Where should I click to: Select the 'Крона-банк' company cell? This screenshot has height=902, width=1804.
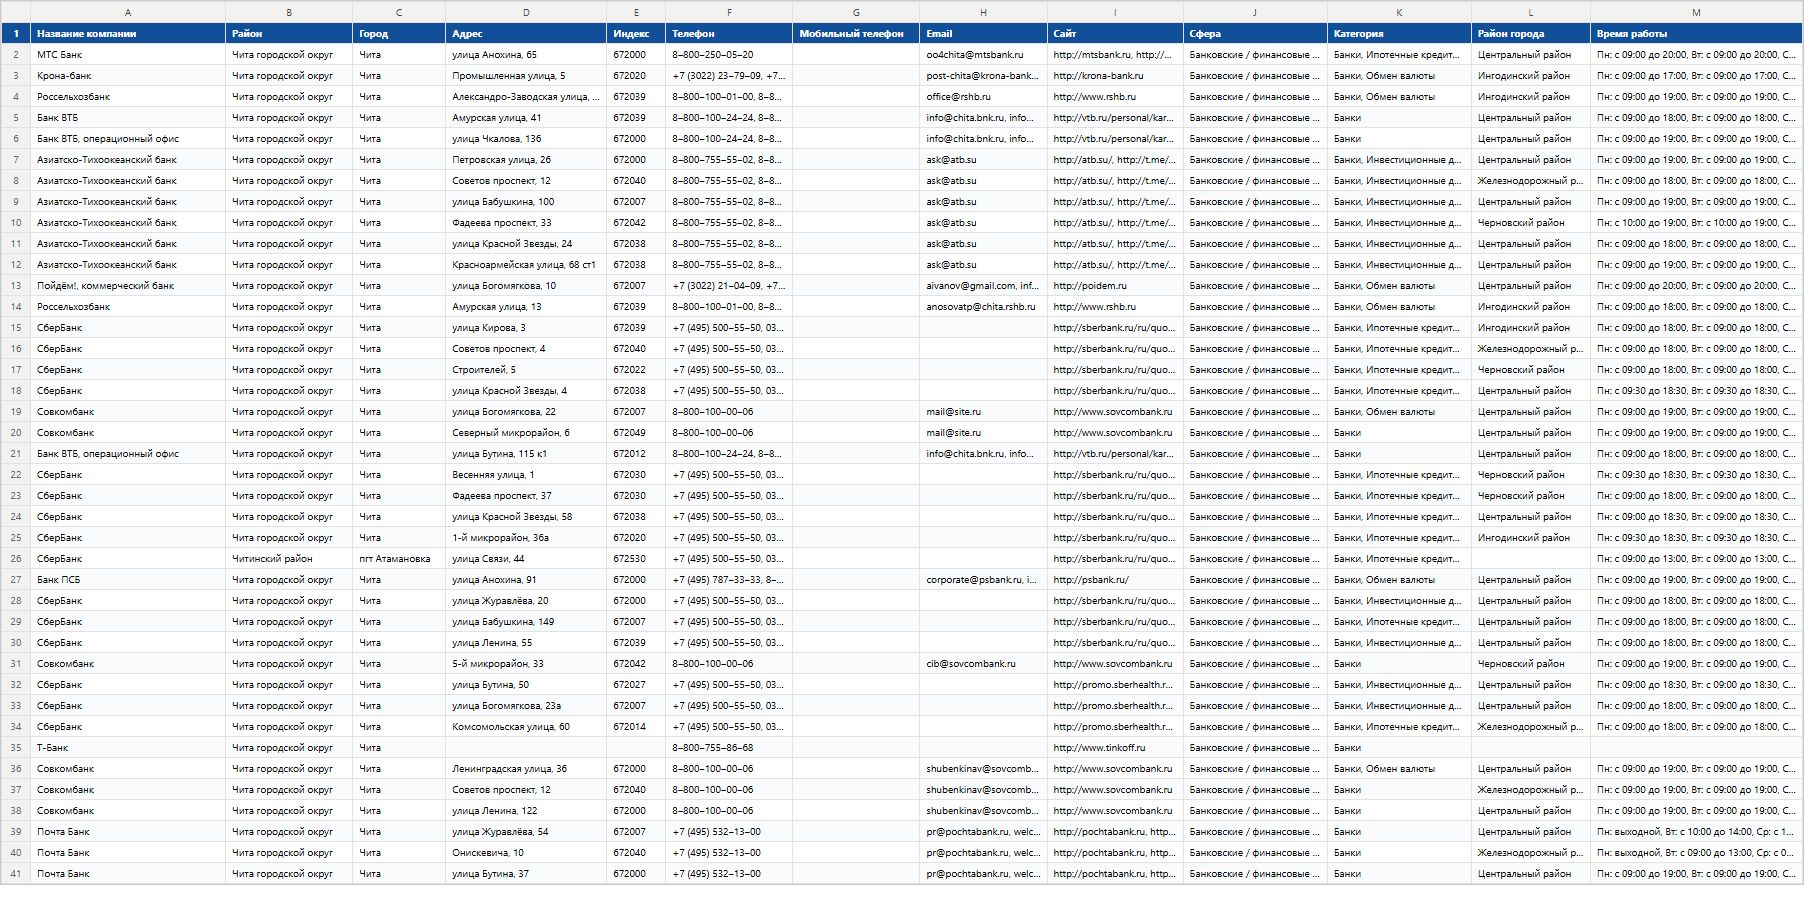[128, 76]
